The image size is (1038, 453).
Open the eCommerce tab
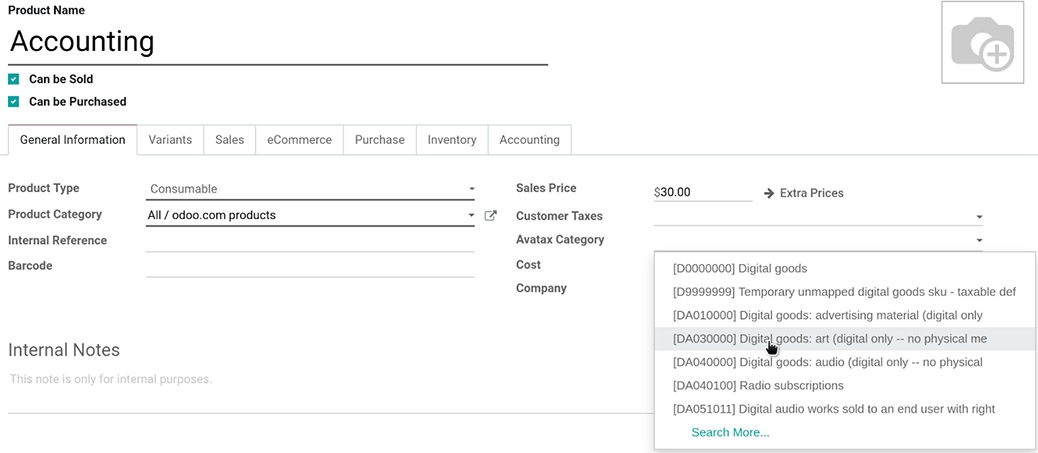(299, 140)
